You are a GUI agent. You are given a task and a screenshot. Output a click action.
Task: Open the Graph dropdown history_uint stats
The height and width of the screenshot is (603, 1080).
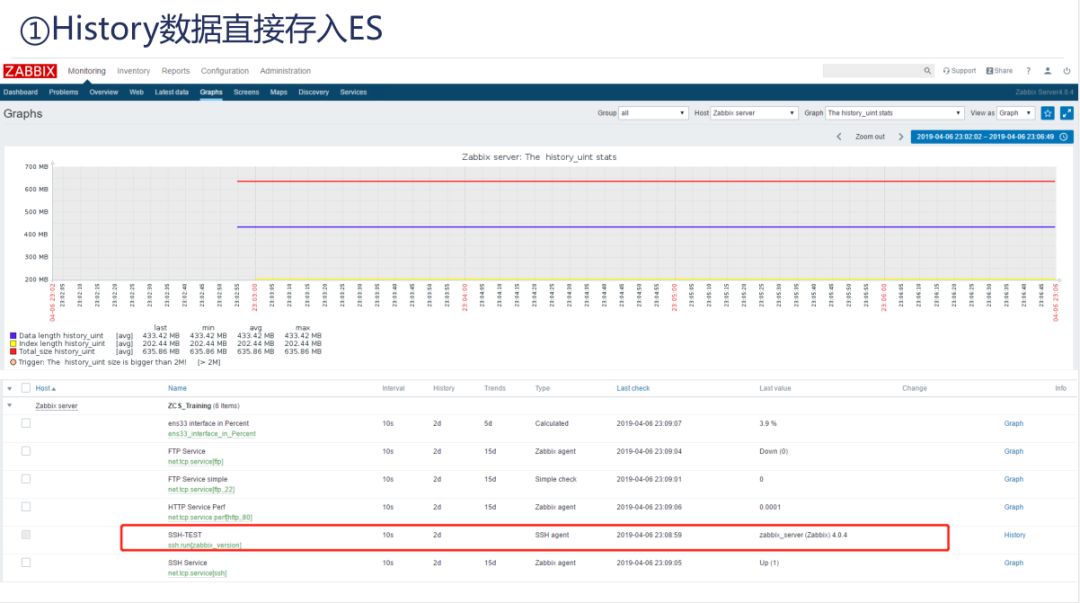click(894, 113)
